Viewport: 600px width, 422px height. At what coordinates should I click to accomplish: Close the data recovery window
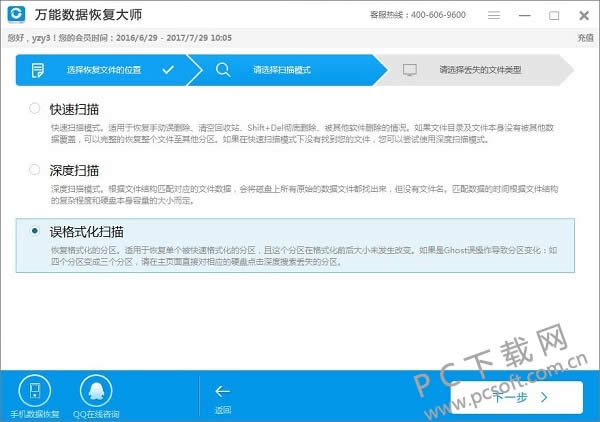pos(584,16)
